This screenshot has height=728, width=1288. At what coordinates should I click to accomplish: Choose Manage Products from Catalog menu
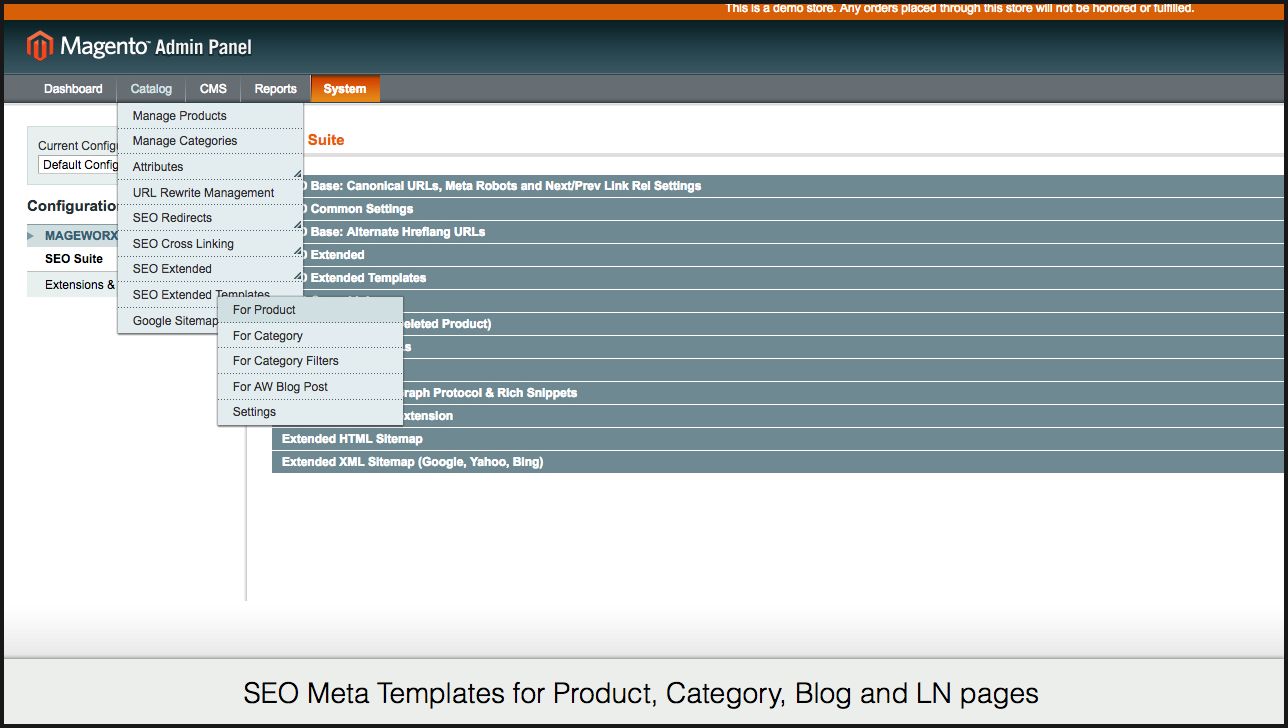(180, 116)
